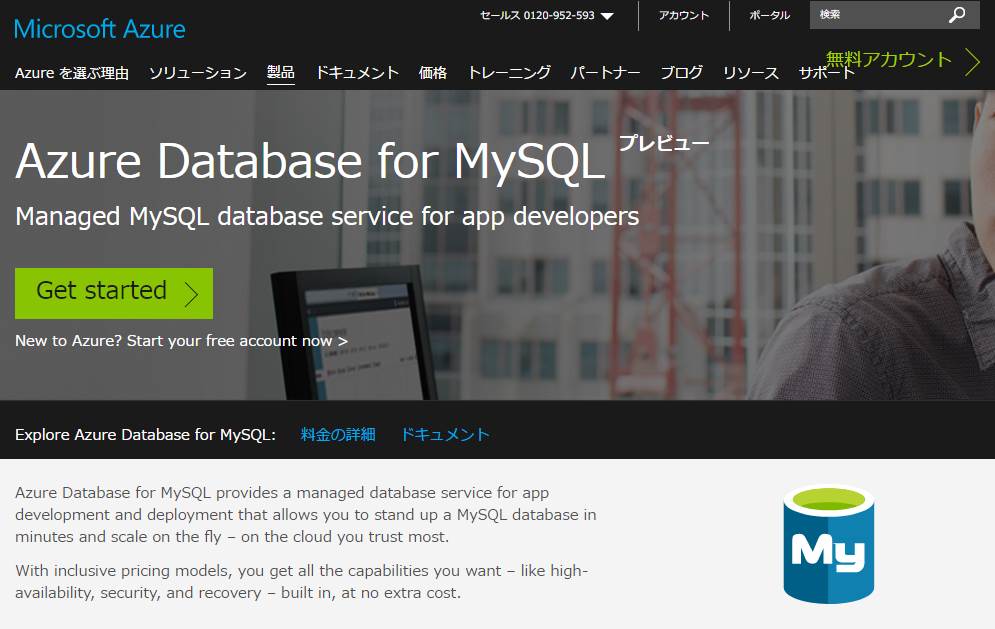The height and width of the screenshot is (629, 995).
Task: Open the ブログ navigation item
Action: (x=681, y=73)
